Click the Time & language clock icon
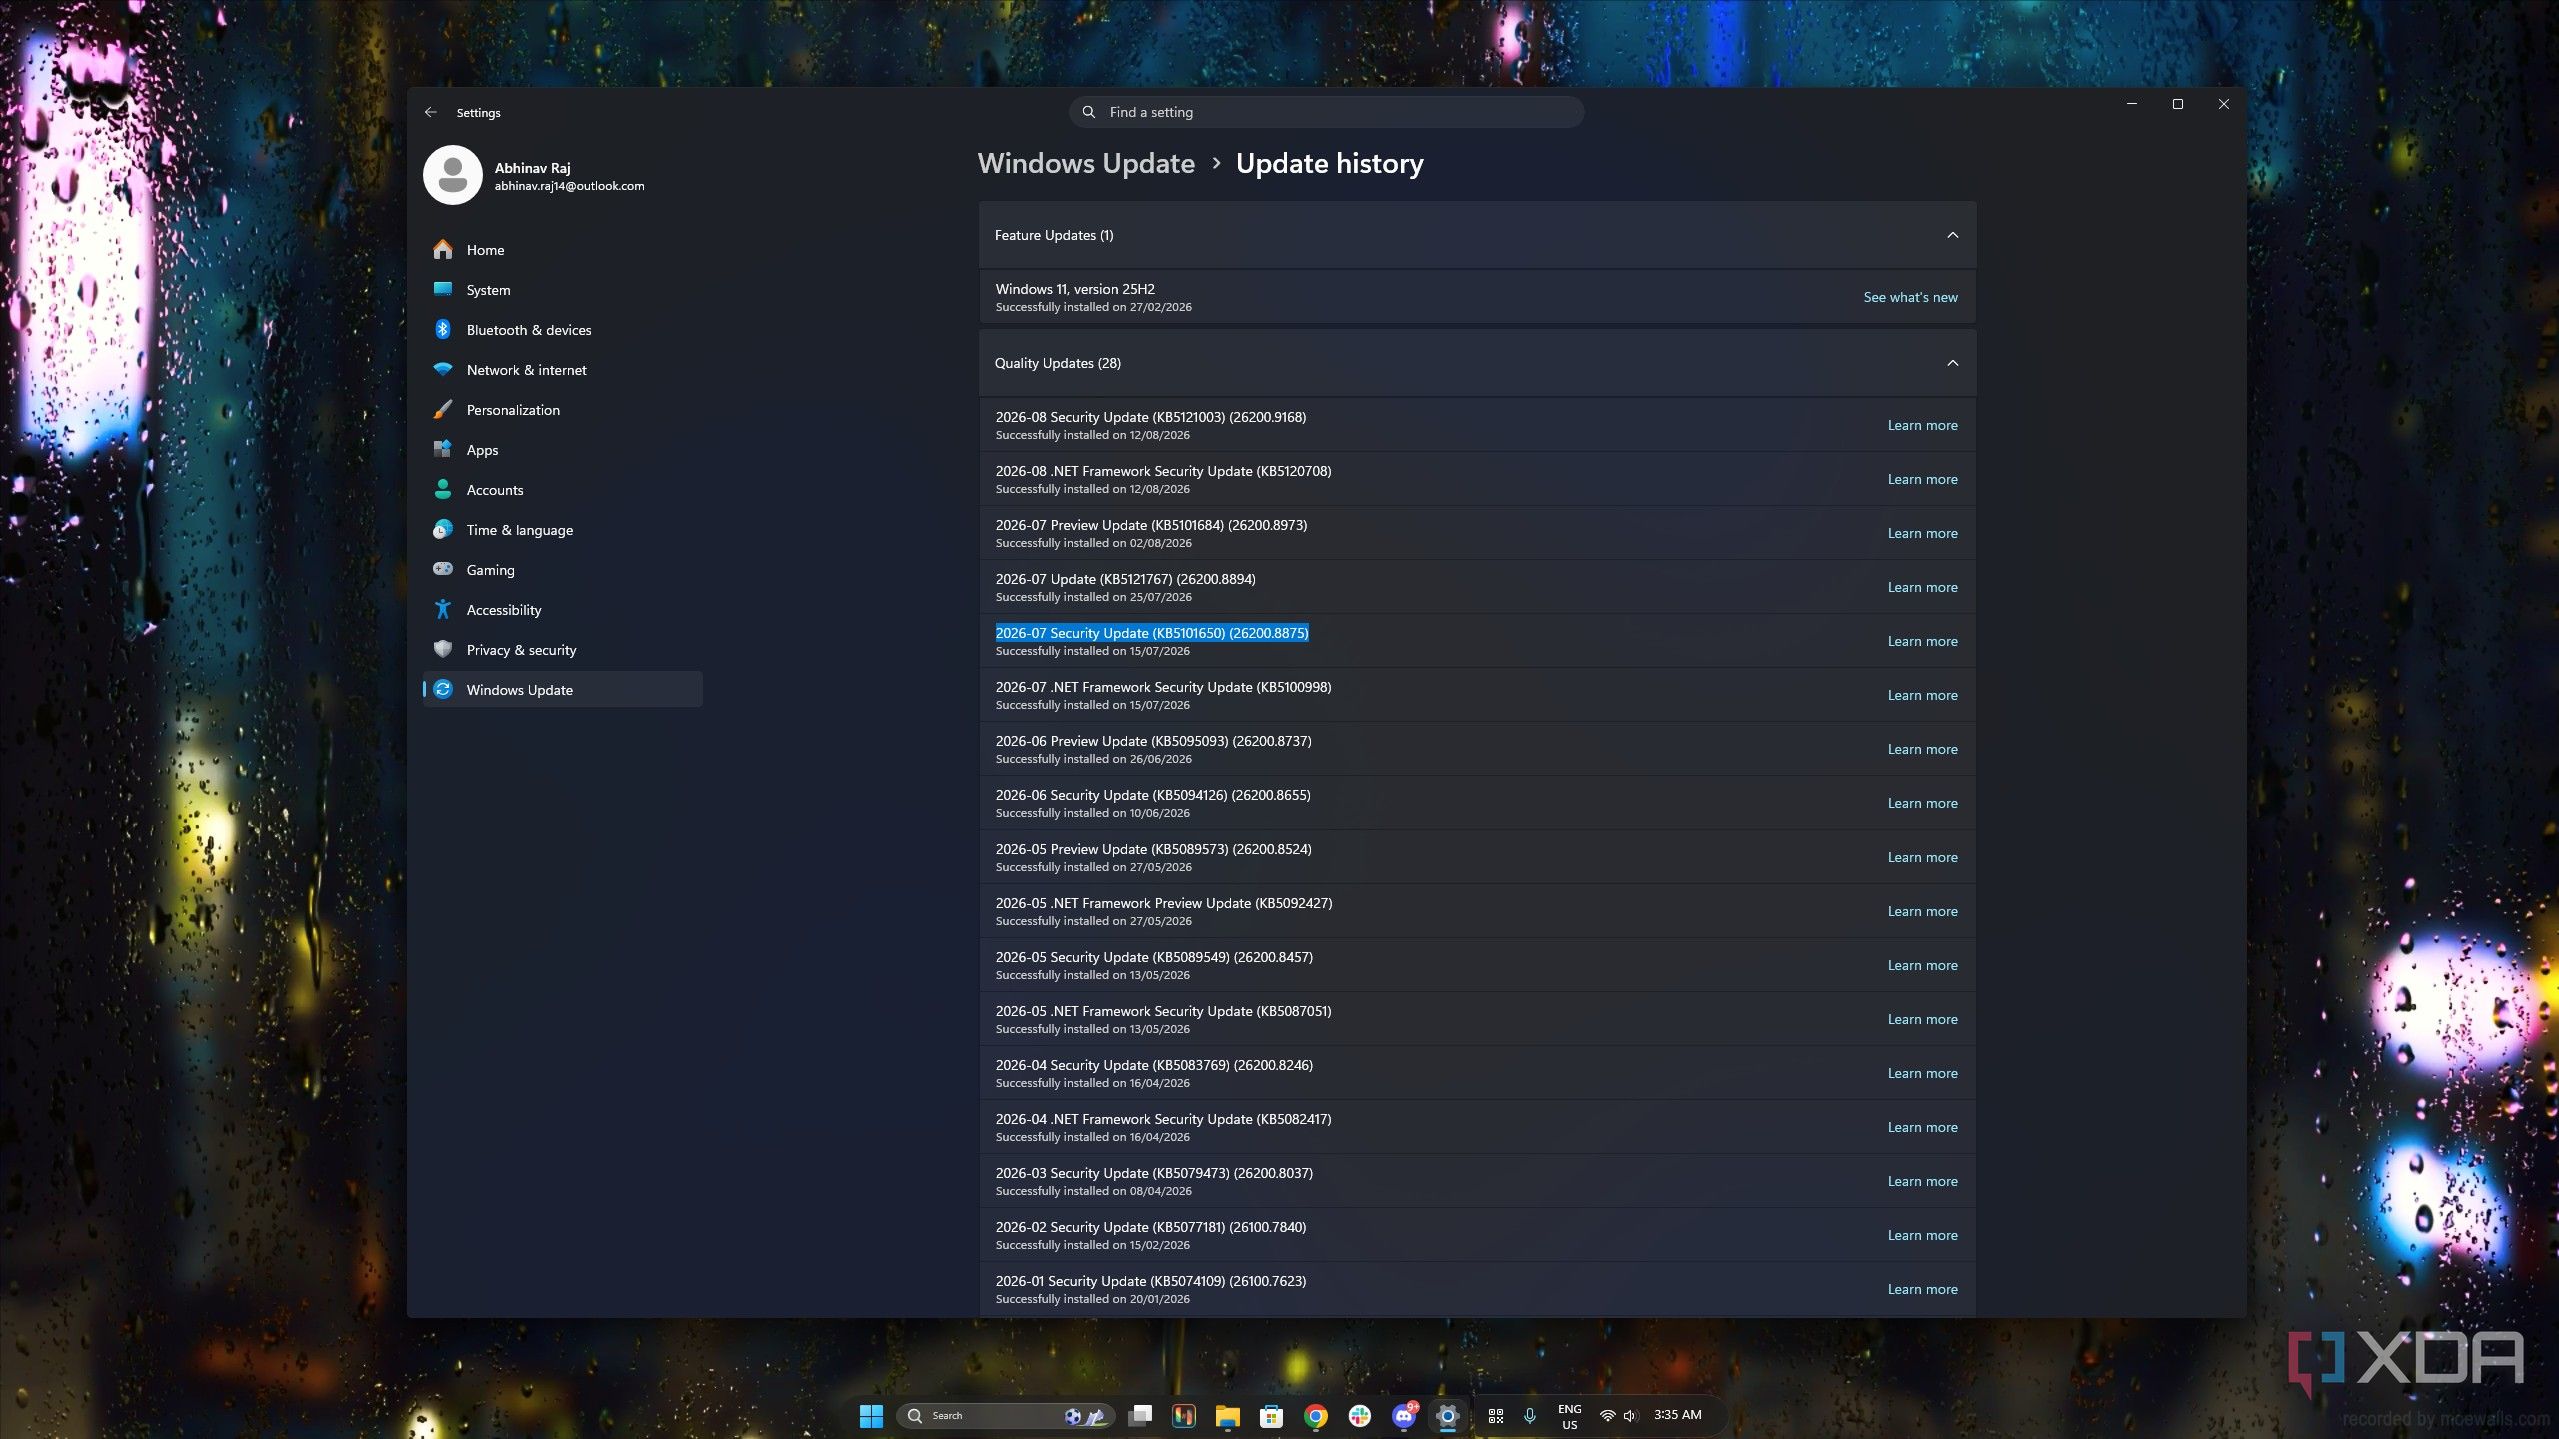2559x1439 pixels. (442, 529)
